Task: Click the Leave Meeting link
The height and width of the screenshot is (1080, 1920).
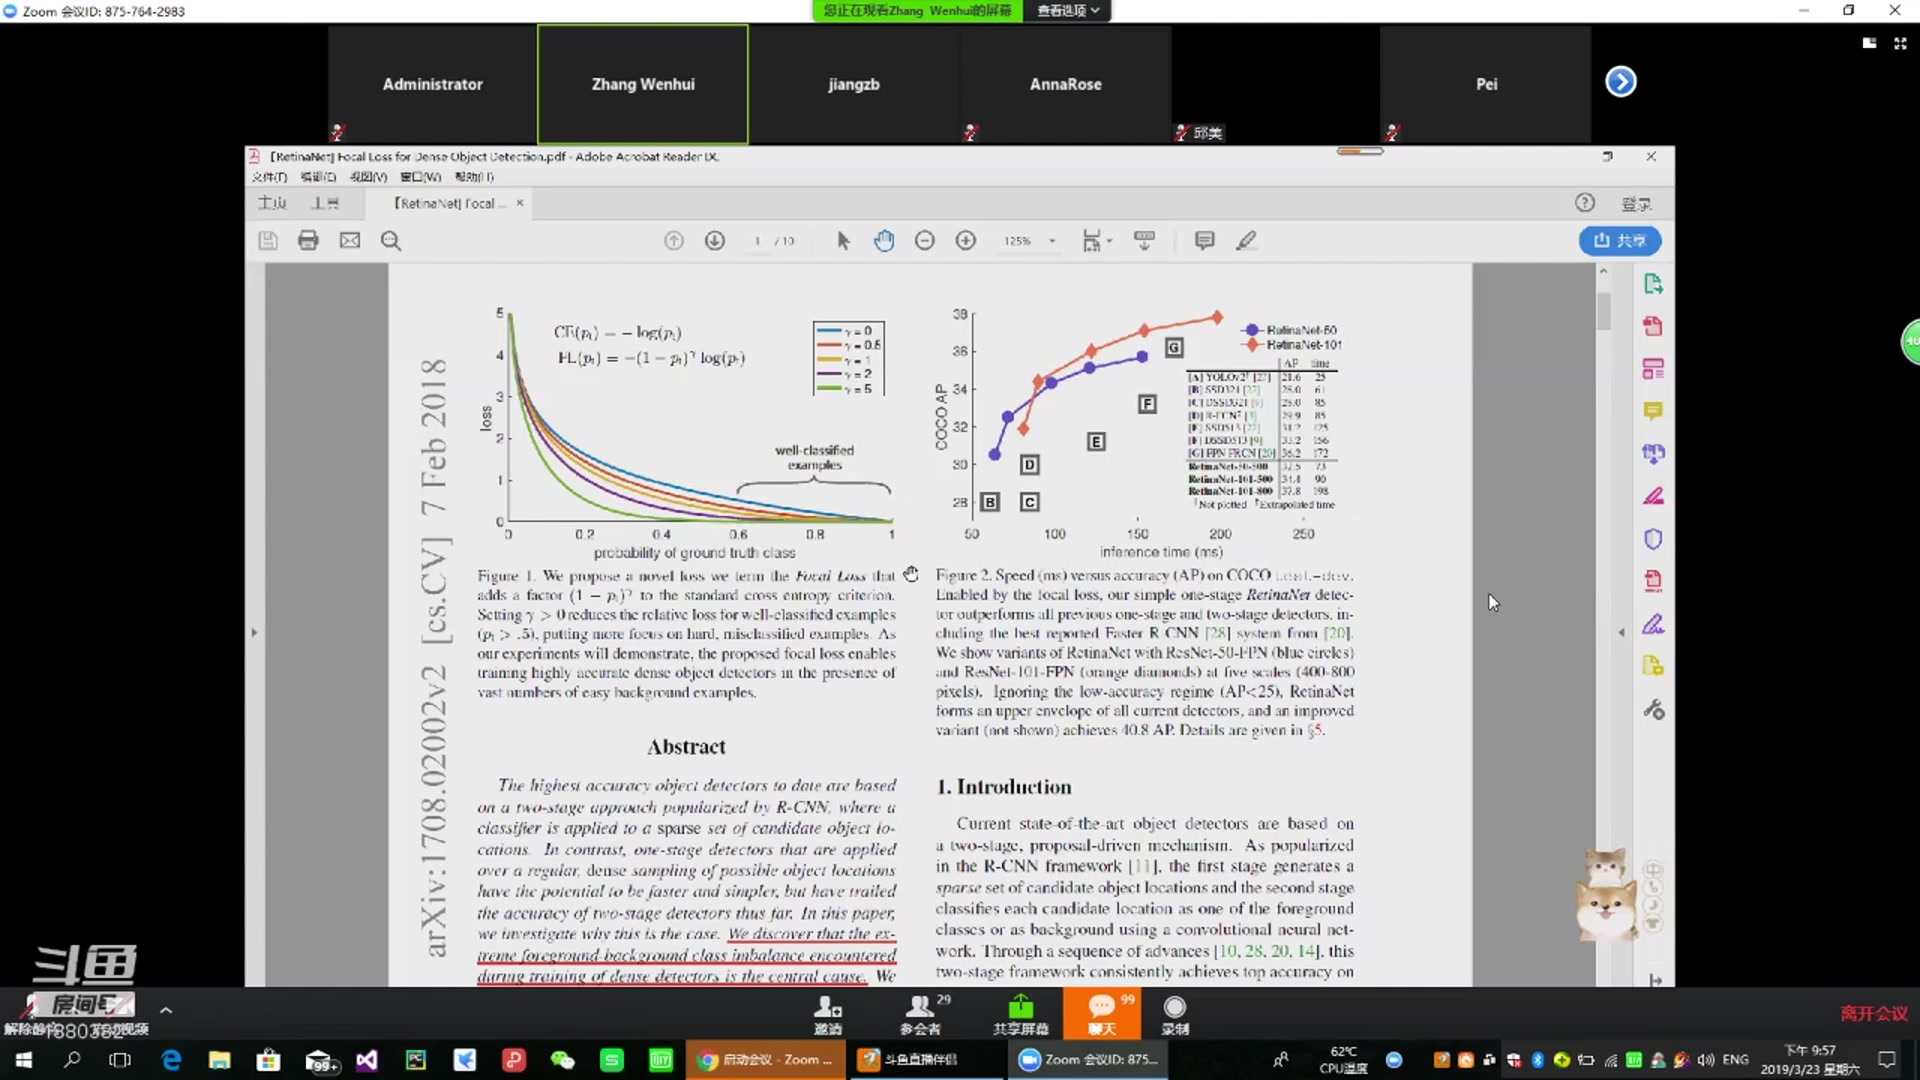Action: click(x=1873, y=1013)
